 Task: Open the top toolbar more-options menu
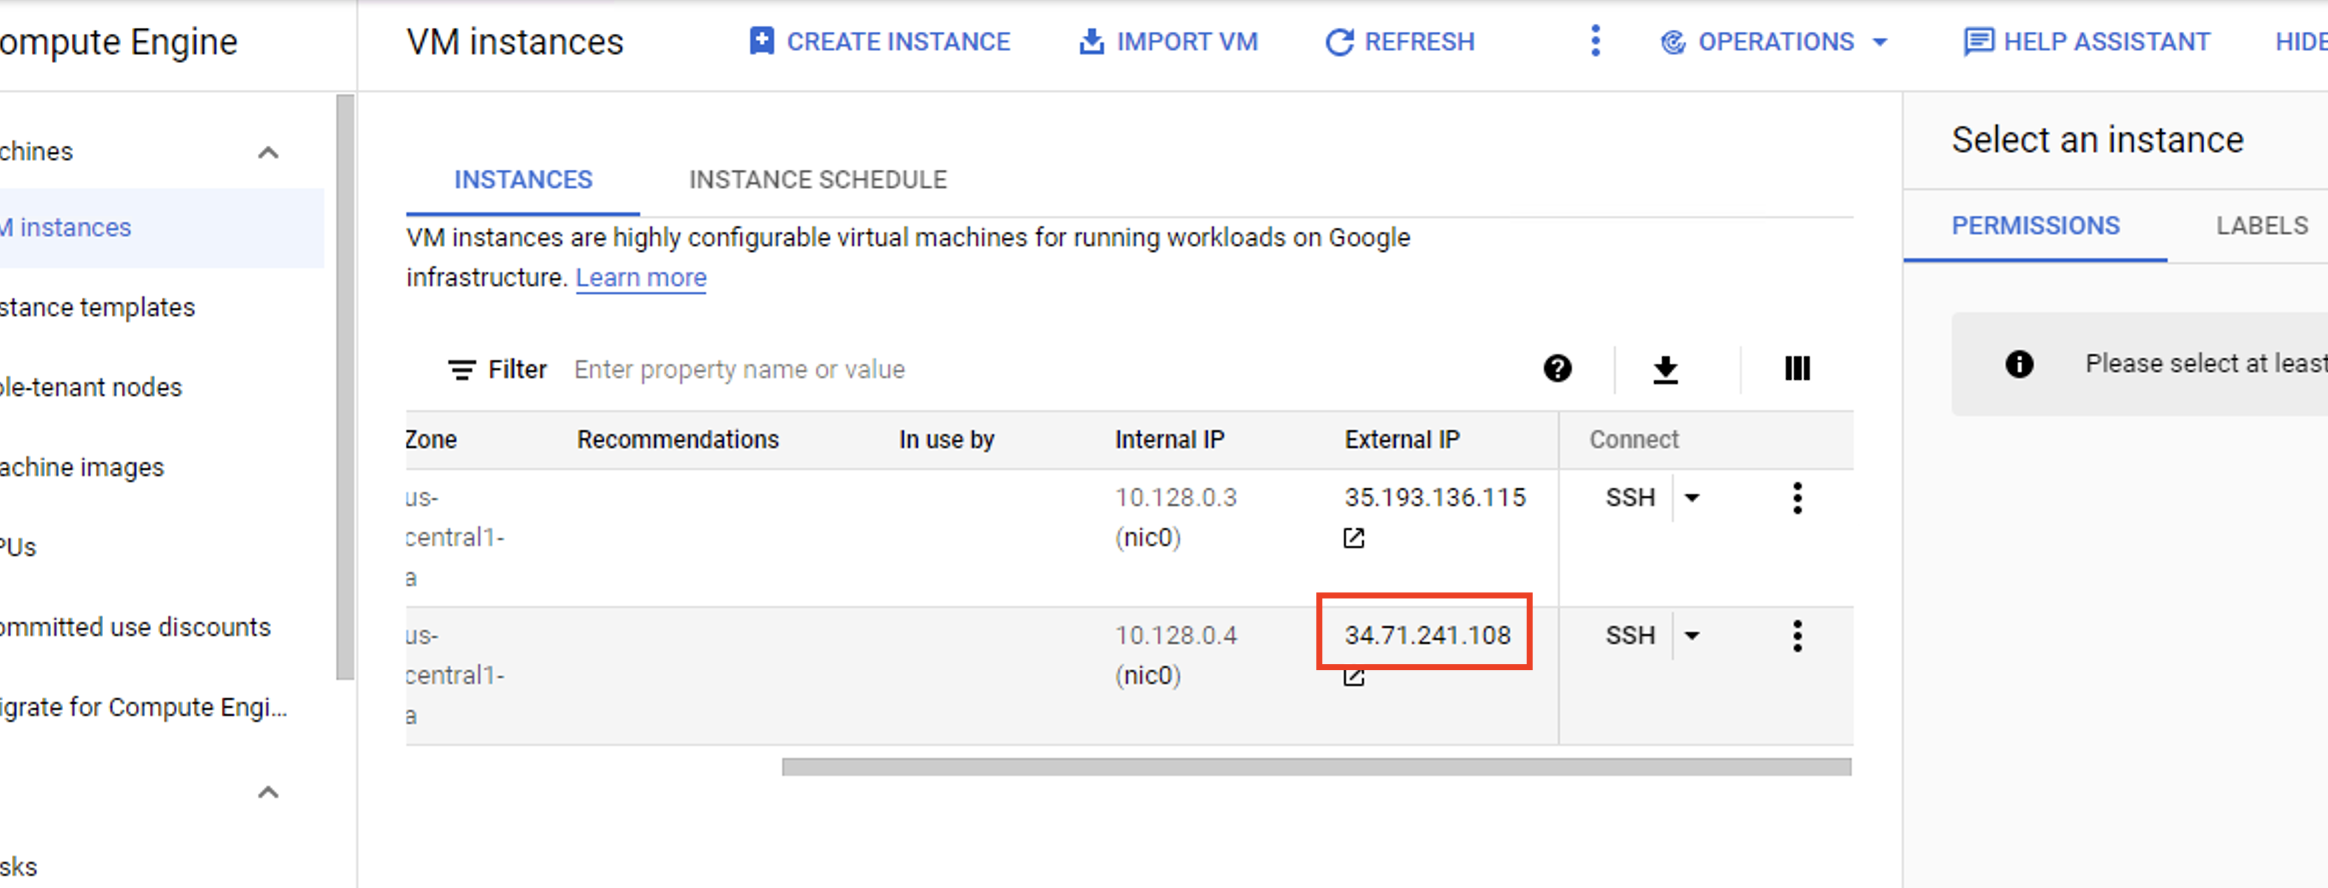coord(1595,42)
